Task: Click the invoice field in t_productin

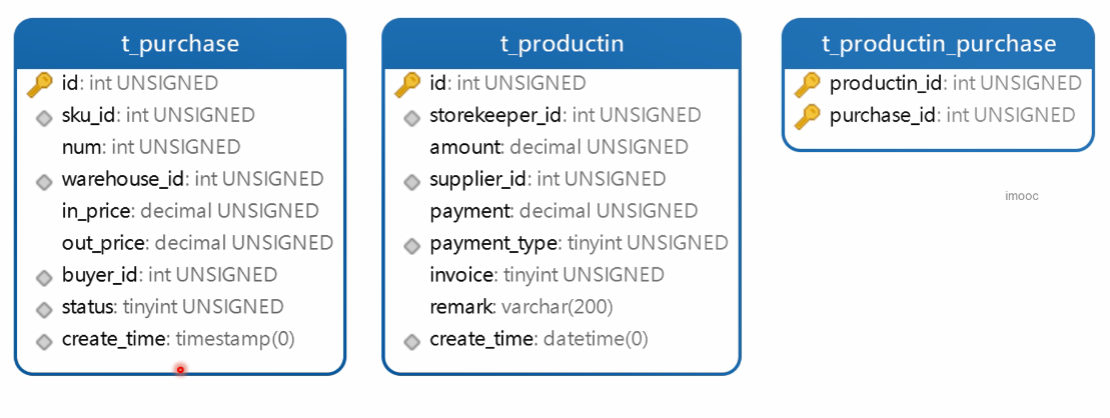Action: click(546, 275)
